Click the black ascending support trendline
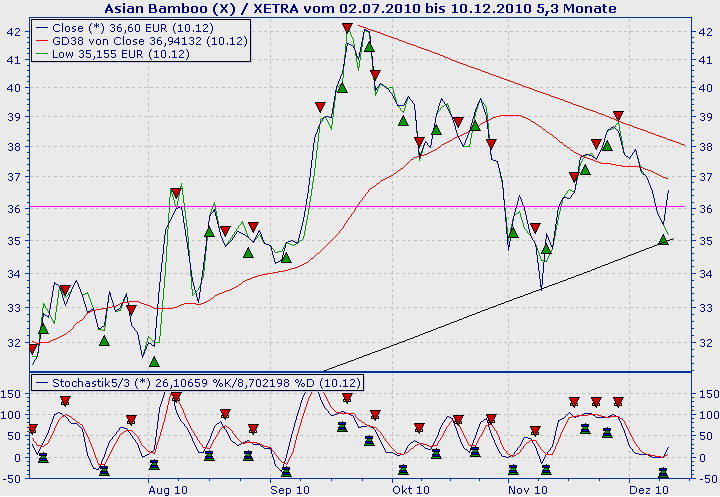The width and height of the screenshot is (720, 497). (x=498, y=305)
